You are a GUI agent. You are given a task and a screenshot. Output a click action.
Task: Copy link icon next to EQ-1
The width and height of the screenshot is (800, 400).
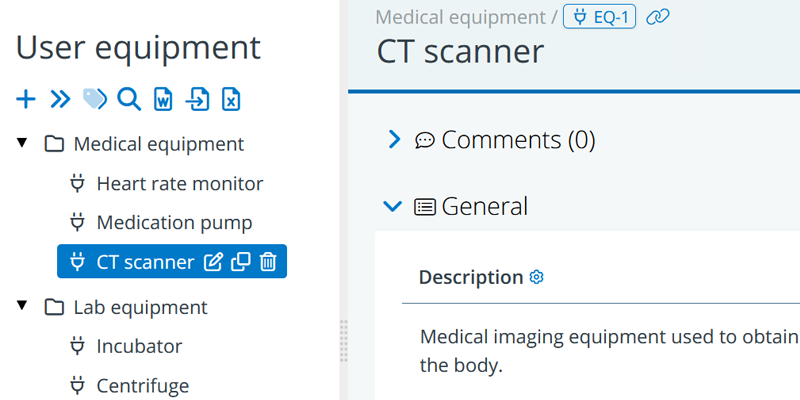pyautogui.click(x=657, y=16)
